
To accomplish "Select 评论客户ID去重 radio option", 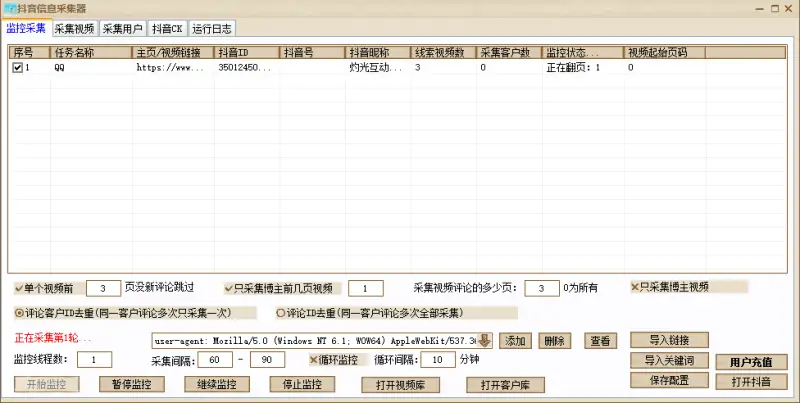I will click(19, 312).
